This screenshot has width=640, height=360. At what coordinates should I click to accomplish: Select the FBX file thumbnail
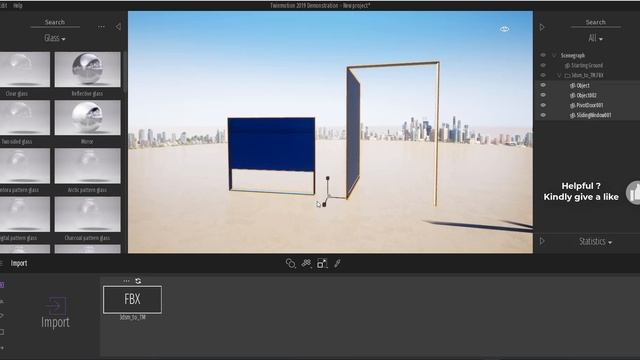tap(132, 300)
